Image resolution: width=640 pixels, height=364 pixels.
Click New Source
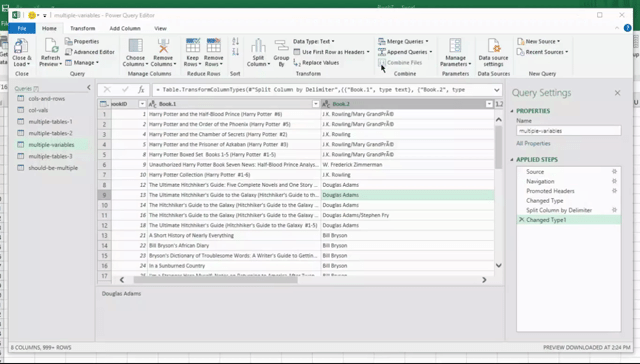[538, 41]
